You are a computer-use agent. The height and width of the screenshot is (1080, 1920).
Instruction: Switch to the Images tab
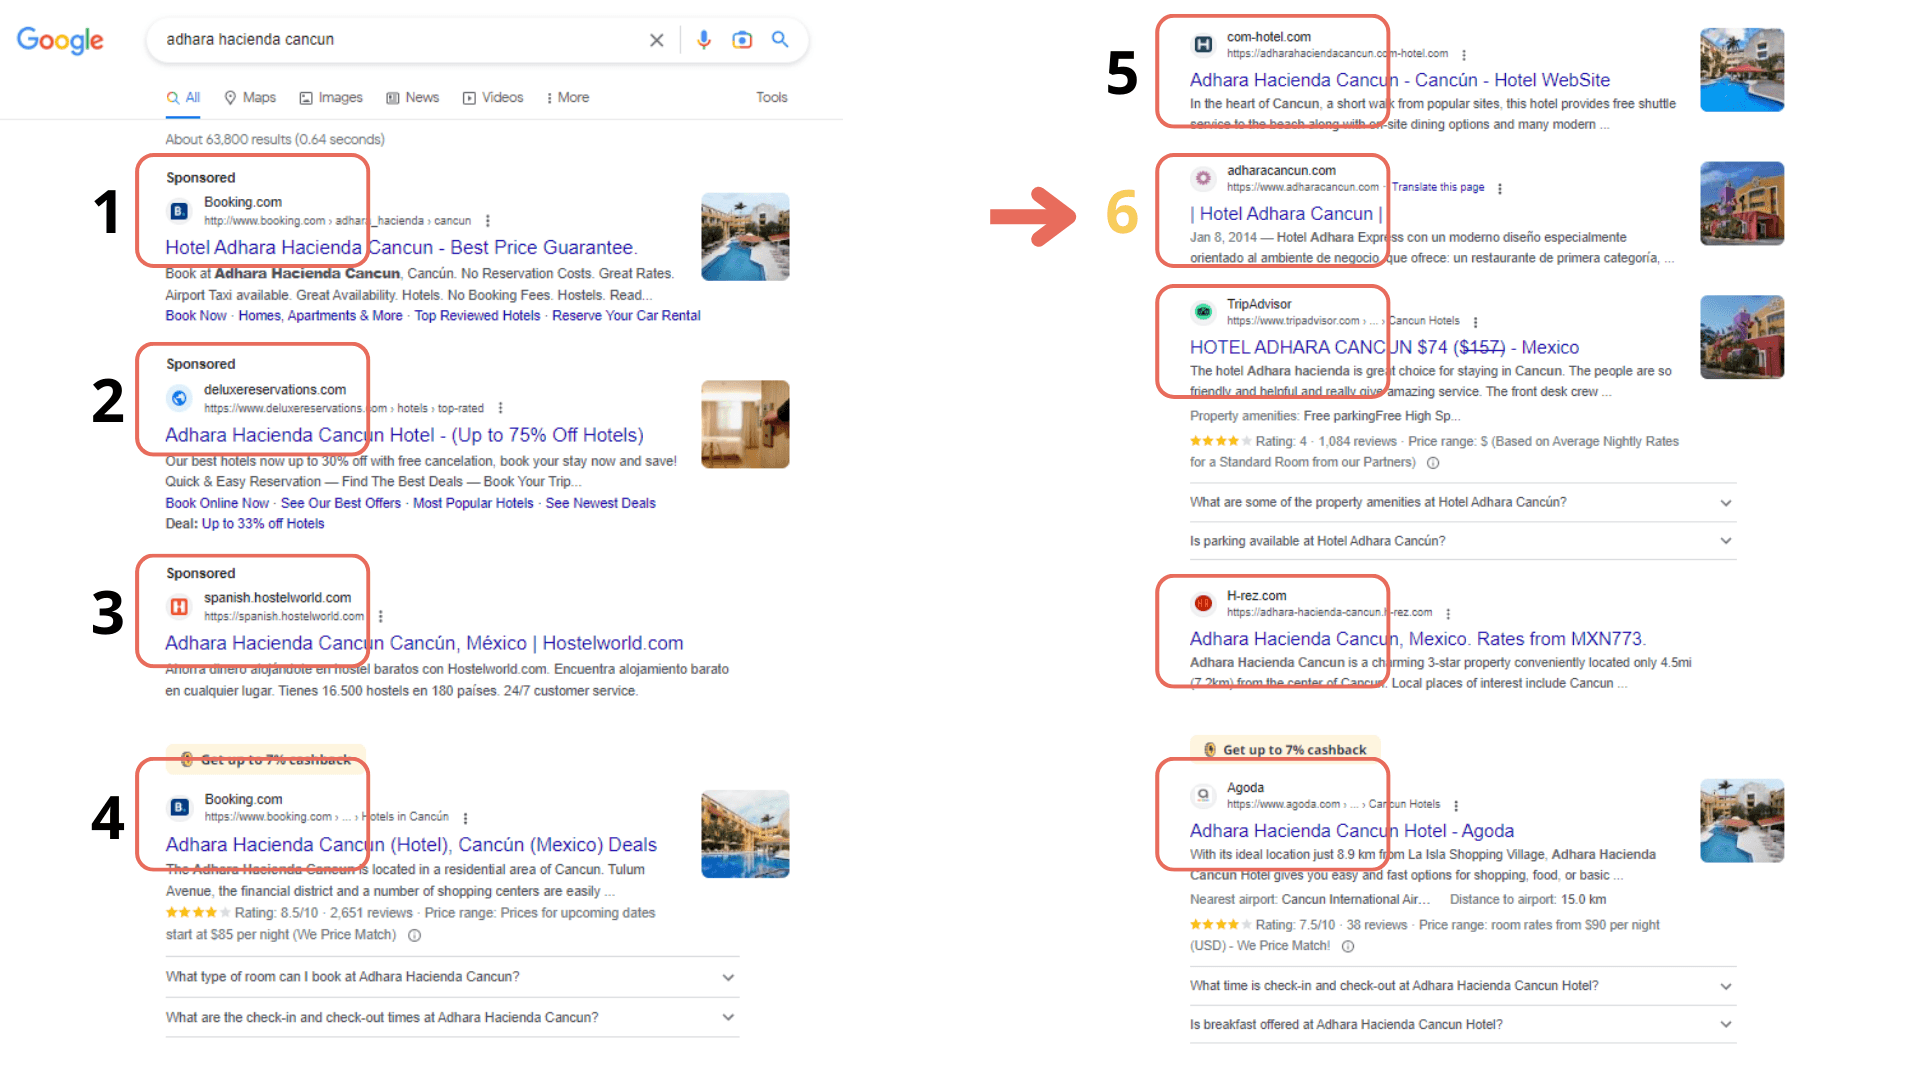[331, 98]
